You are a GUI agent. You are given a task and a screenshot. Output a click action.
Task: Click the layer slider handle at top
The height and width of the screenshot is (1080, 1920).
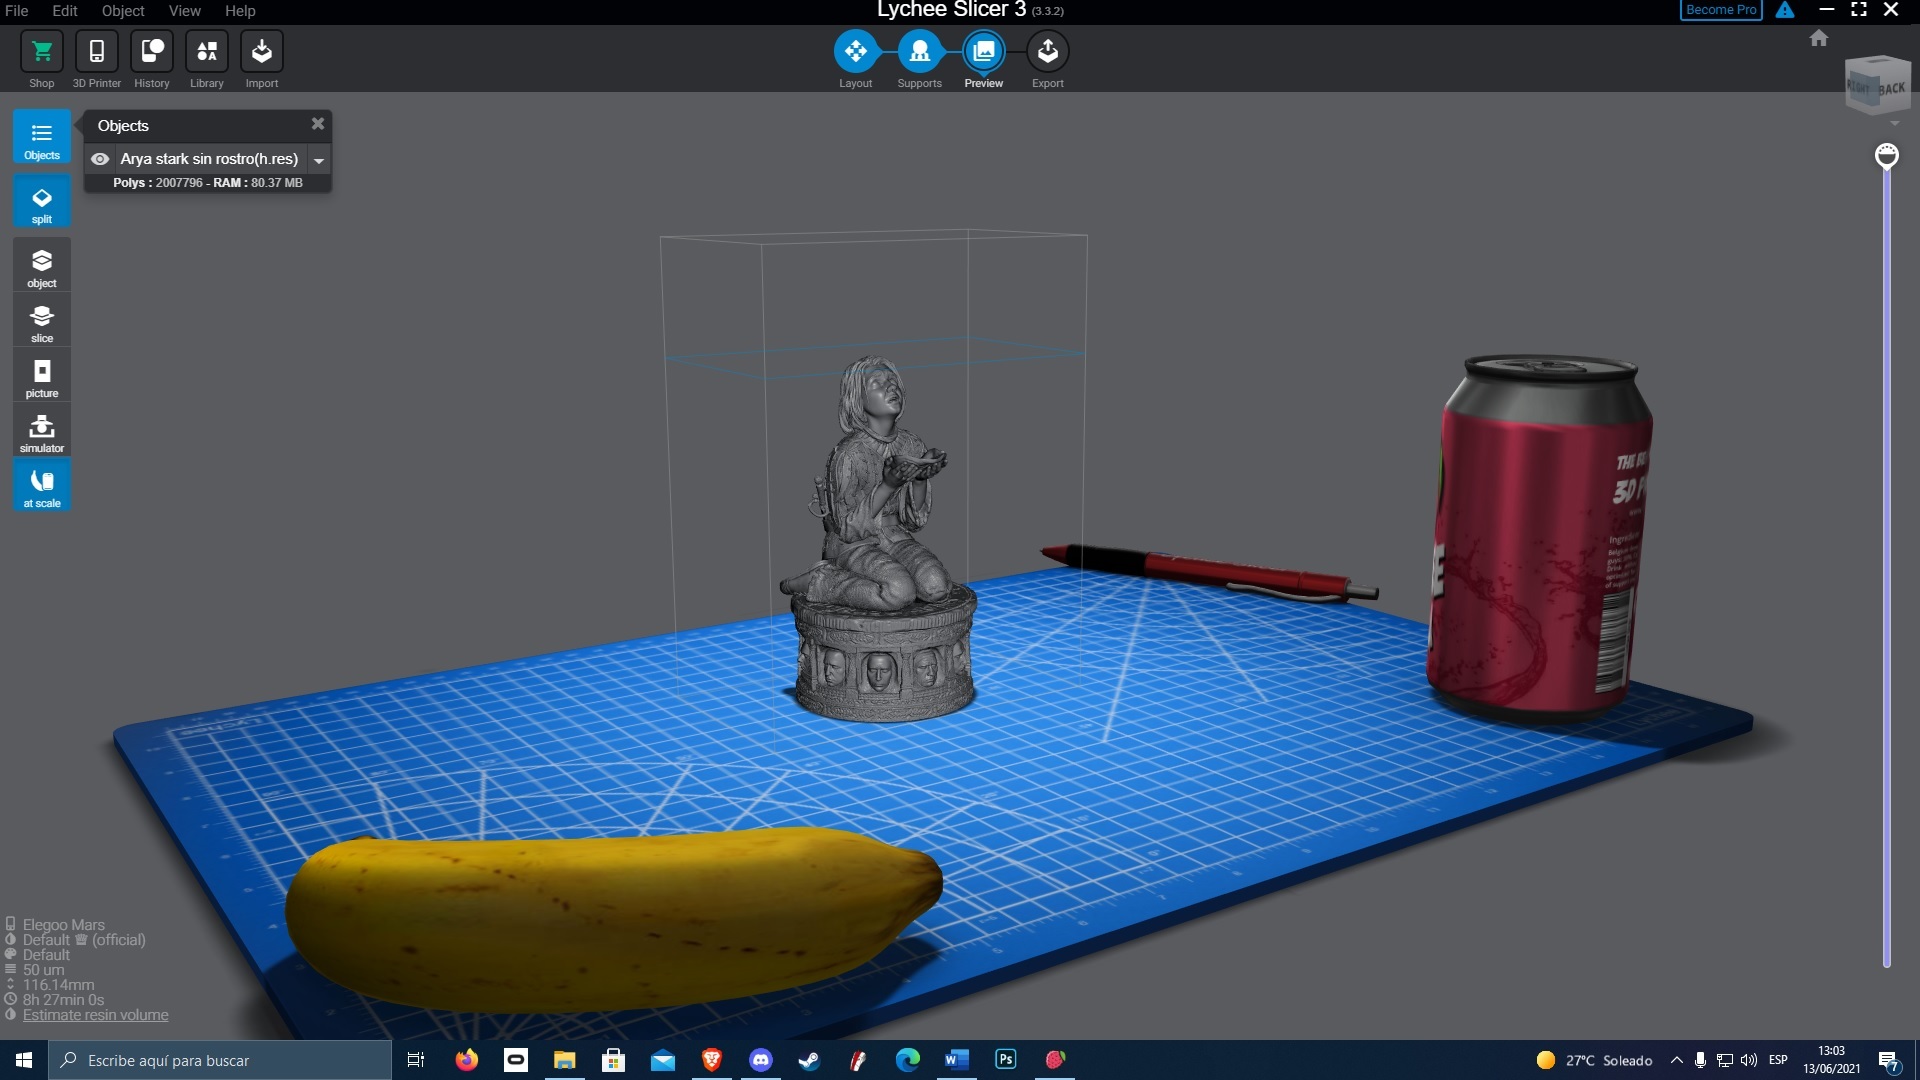point(1887,156)
